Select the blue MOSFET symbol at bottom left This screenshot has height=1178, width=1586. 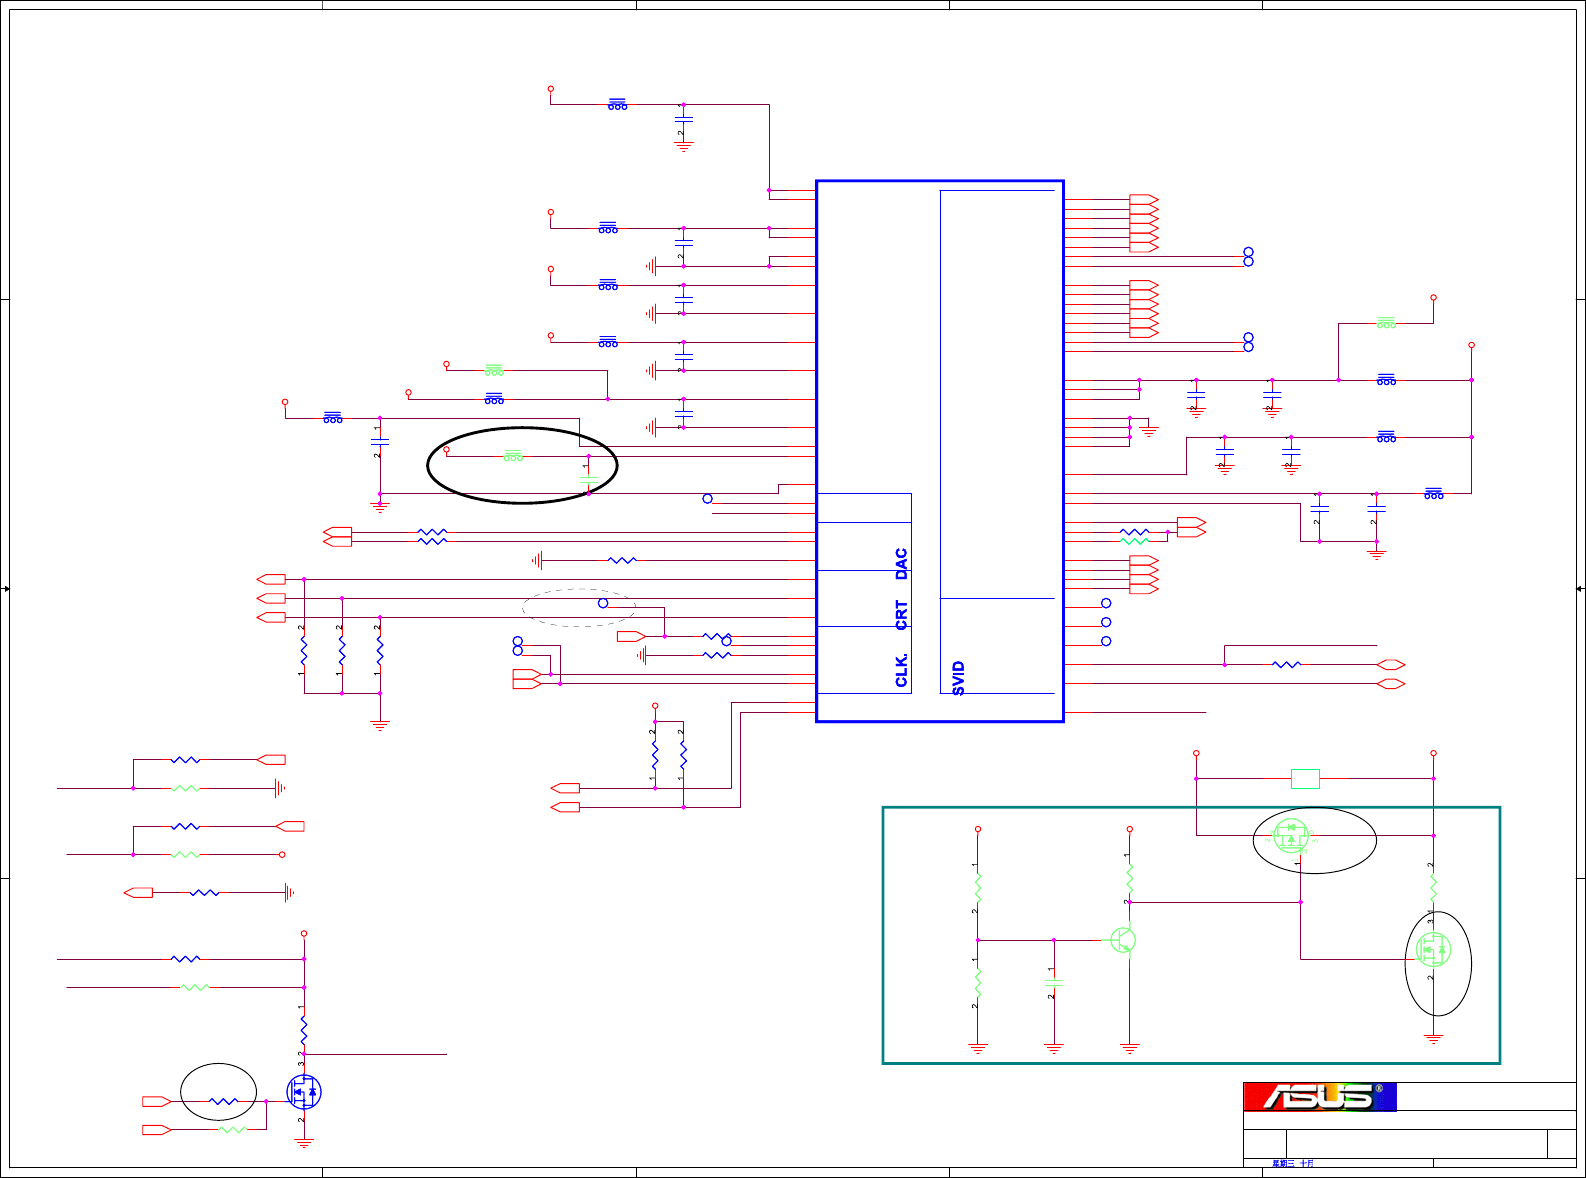[304, 1091]
